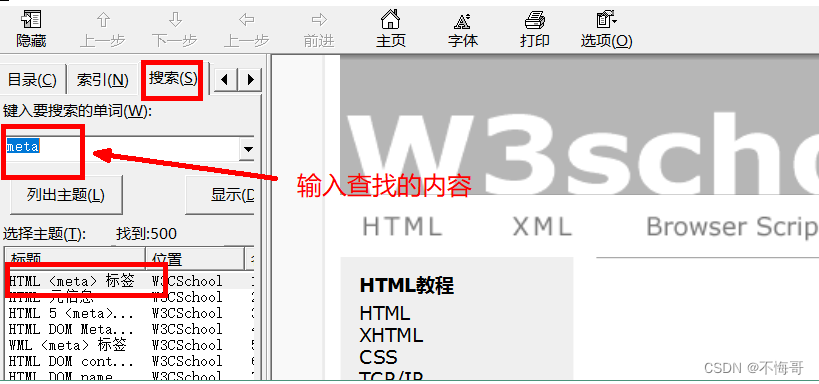Viewport: 819px width, 384px height.
Task: Click the search word input containing meta
Action: point(122,148)
